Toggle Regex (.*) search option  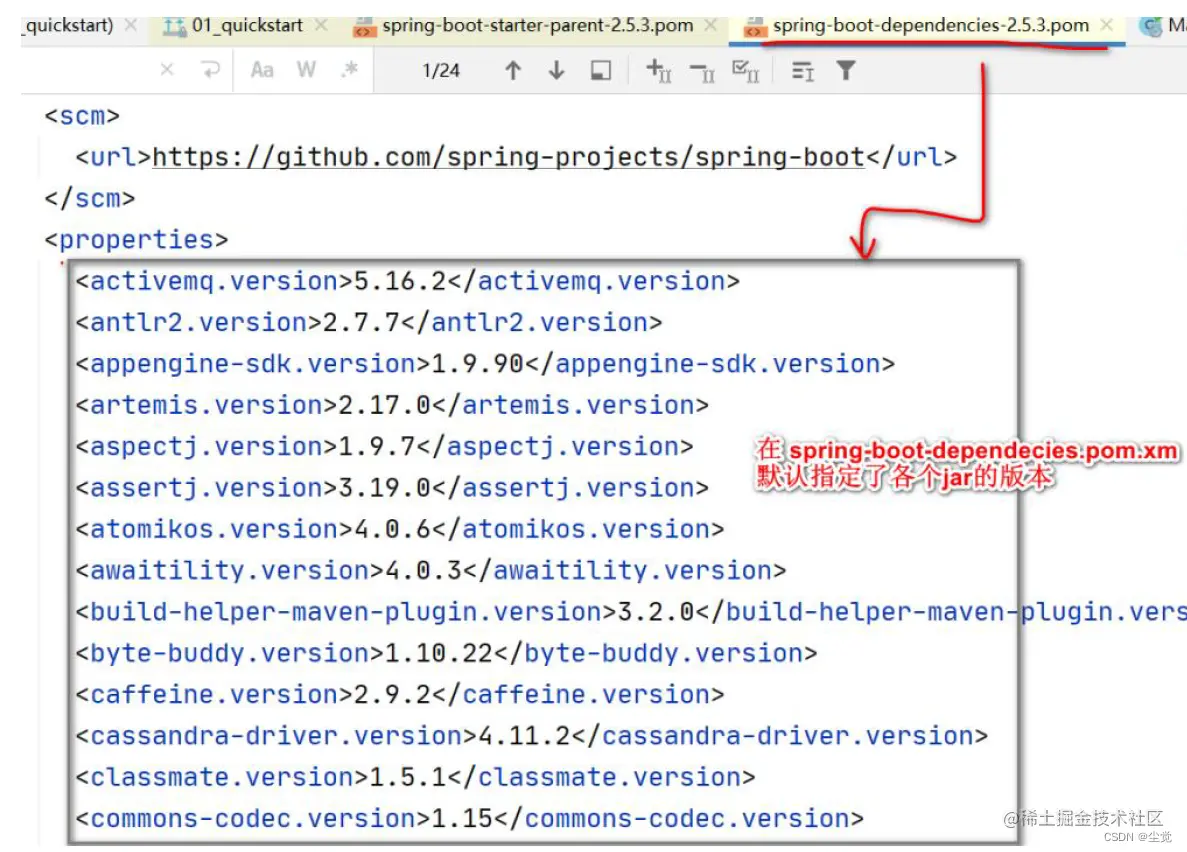coord(349,70)
